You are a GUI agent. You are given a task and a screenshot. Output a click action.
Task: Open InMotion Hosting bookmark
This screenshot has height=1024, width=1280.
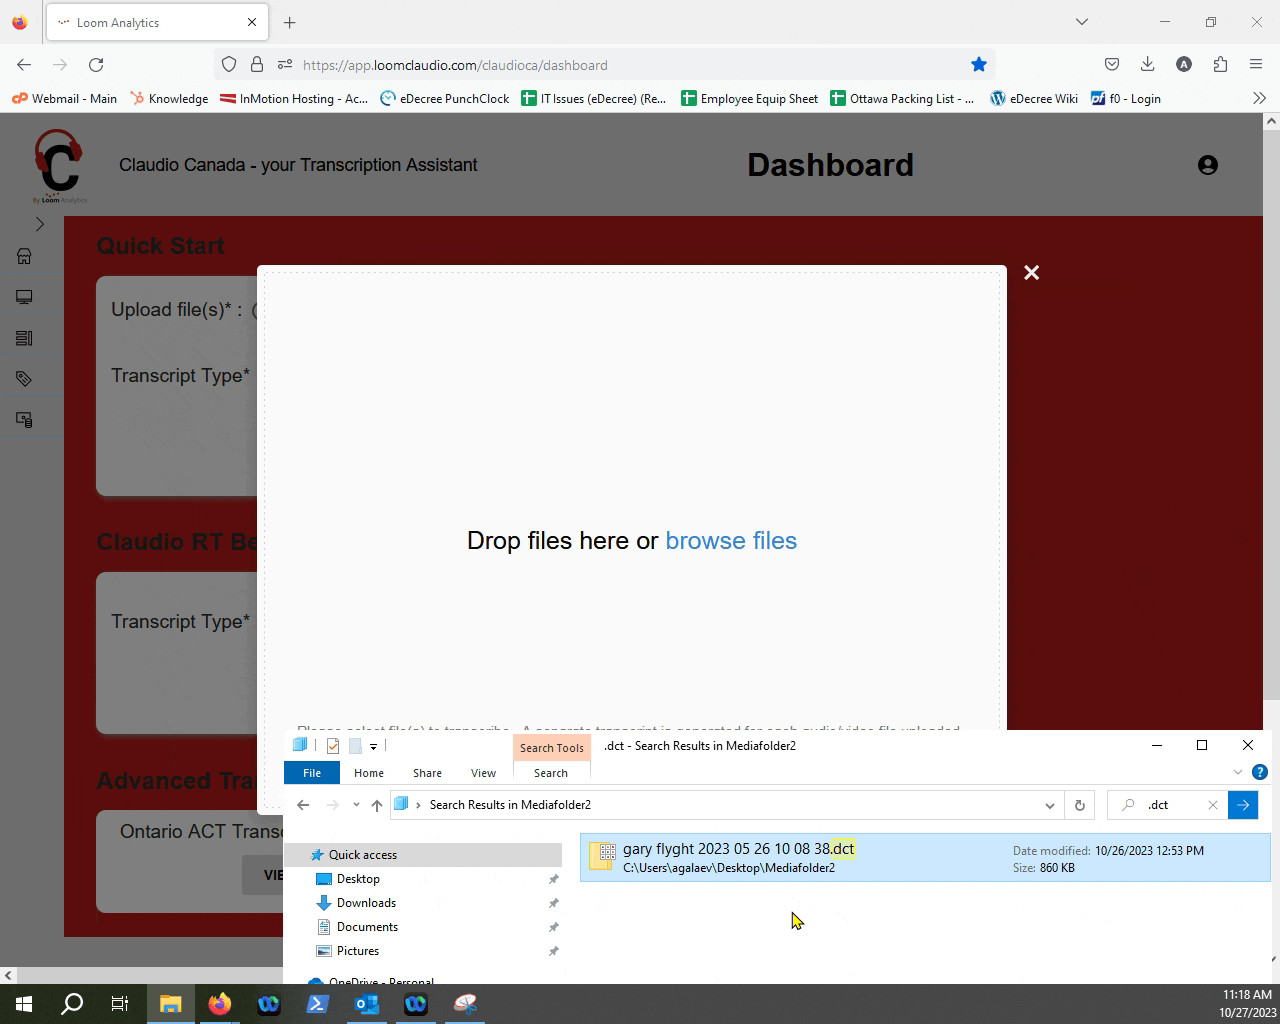(x=294, y=99)
